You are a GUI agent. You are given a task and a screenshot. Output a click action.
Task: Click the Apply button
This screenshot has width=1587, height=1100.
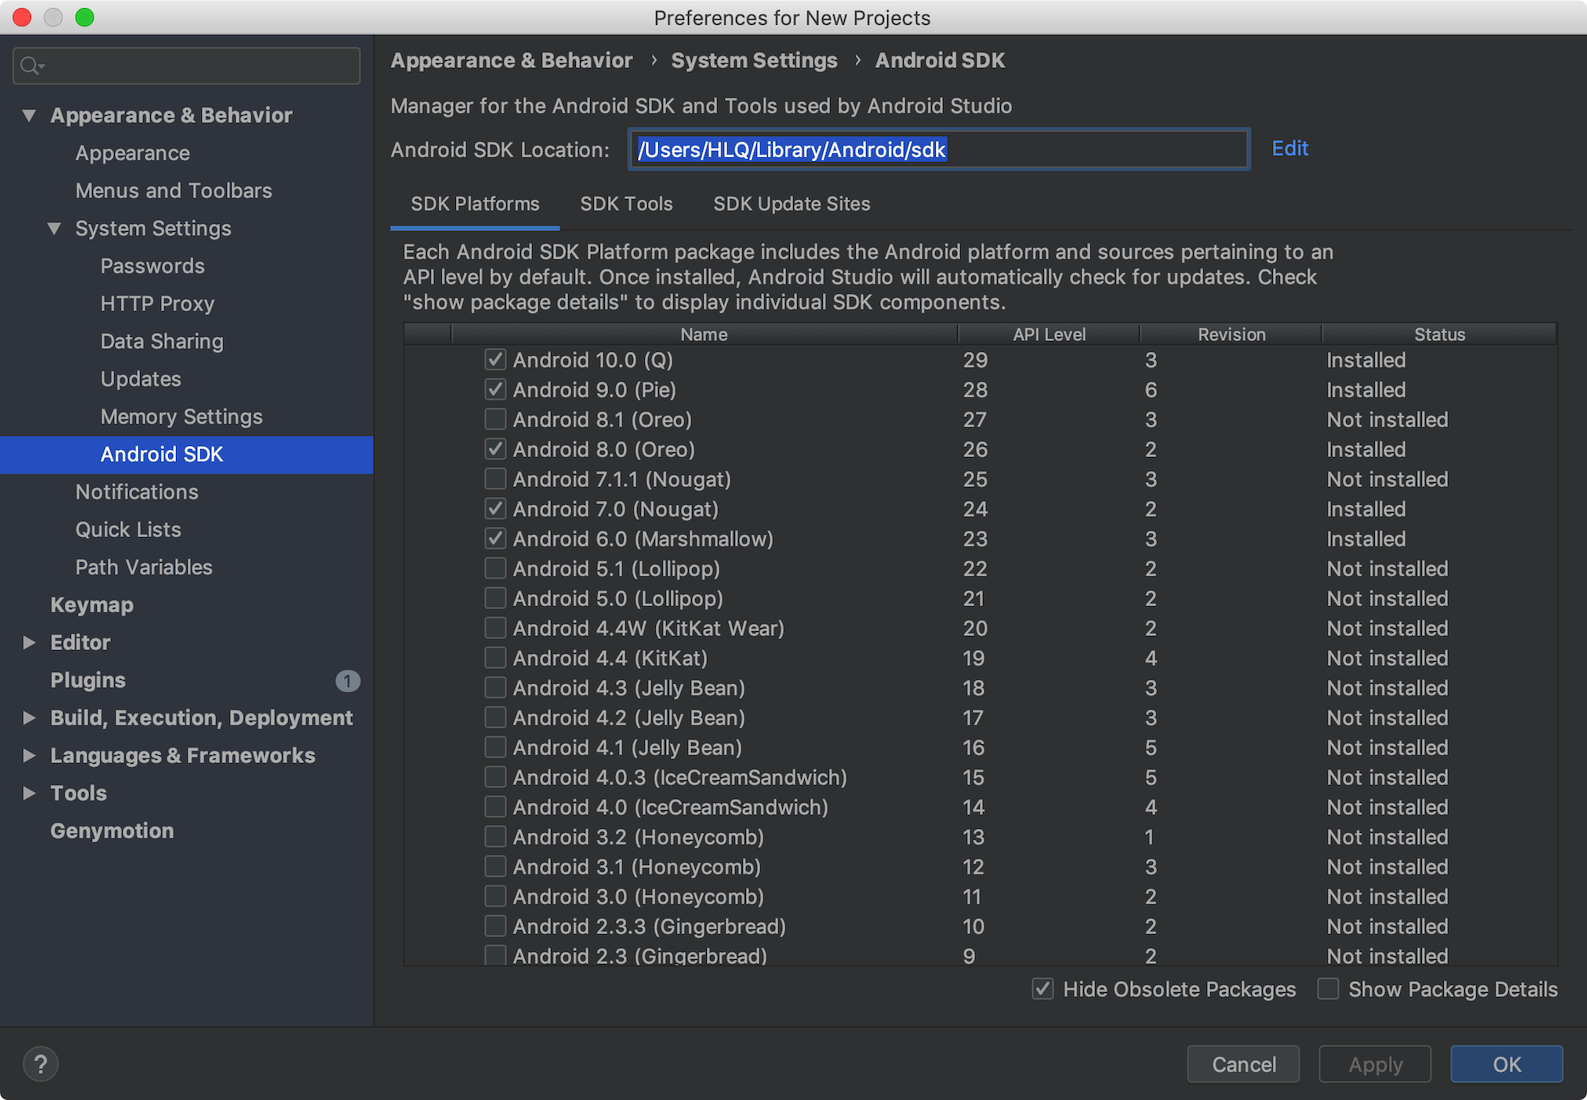pos(1375,1064)
